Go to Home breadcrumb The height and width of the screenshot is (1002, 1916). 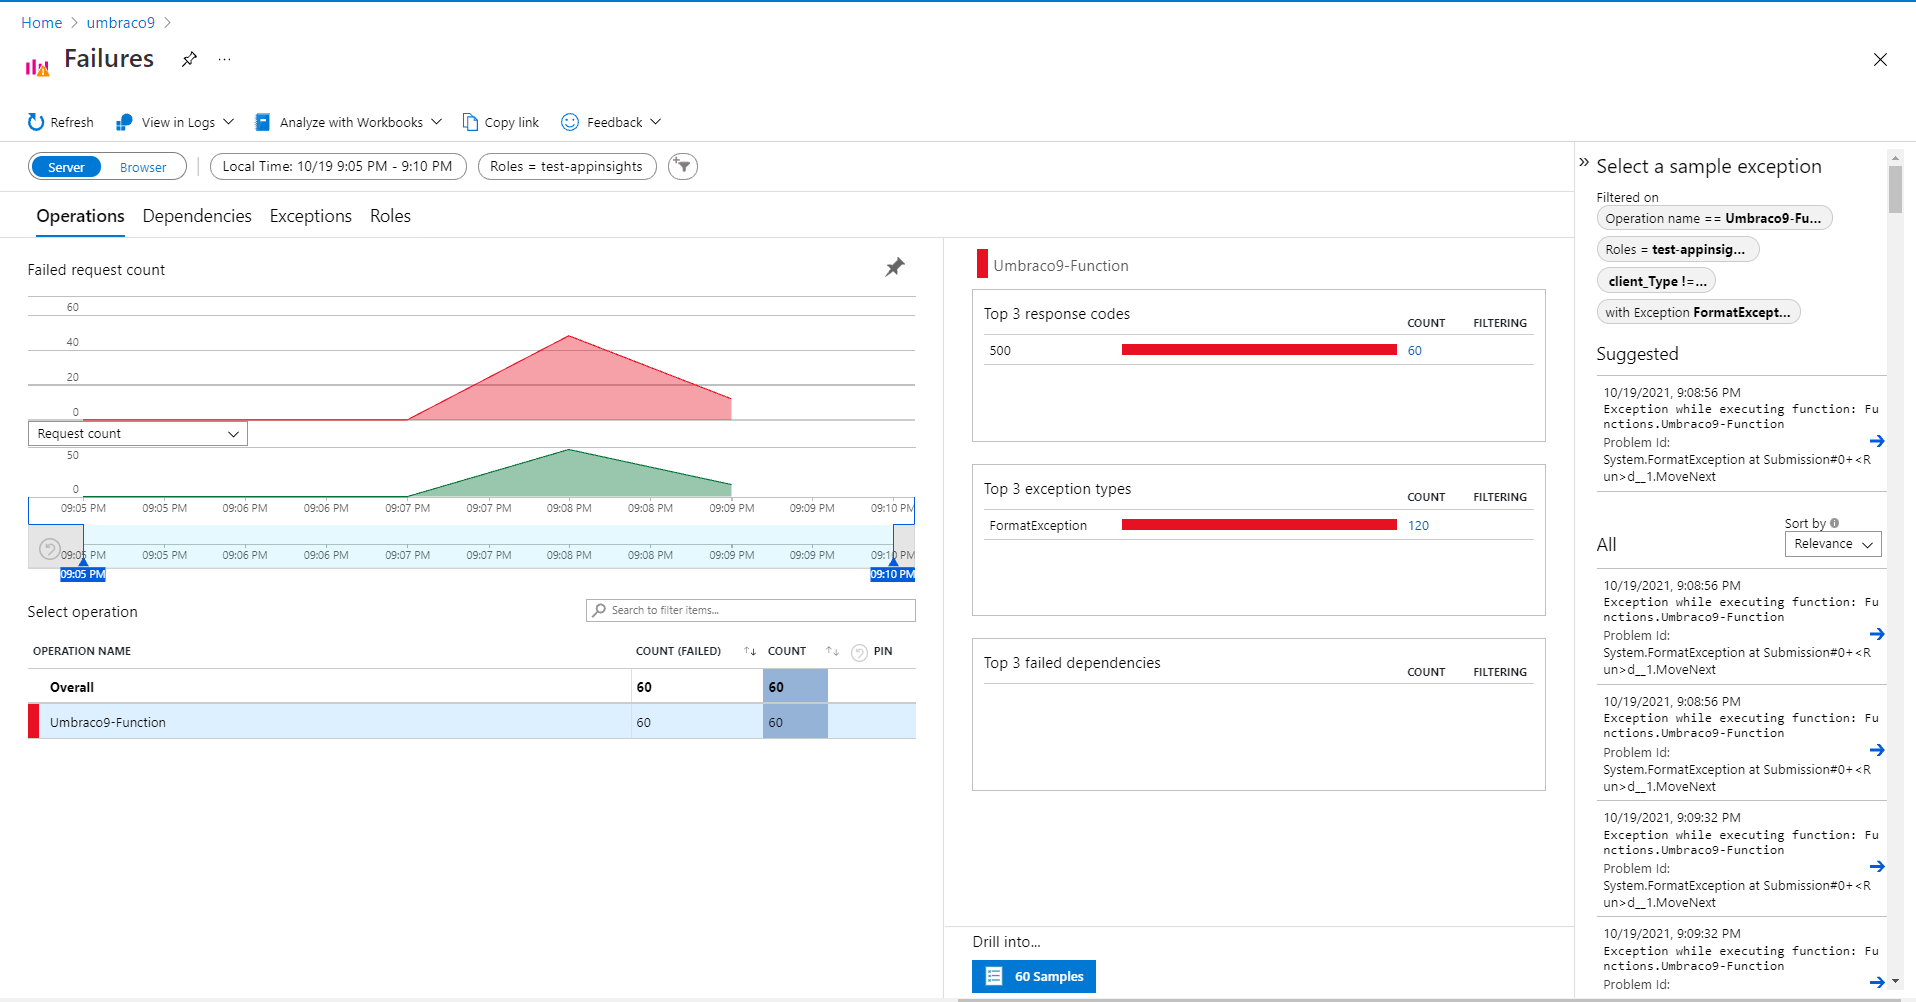pos(41,22)
